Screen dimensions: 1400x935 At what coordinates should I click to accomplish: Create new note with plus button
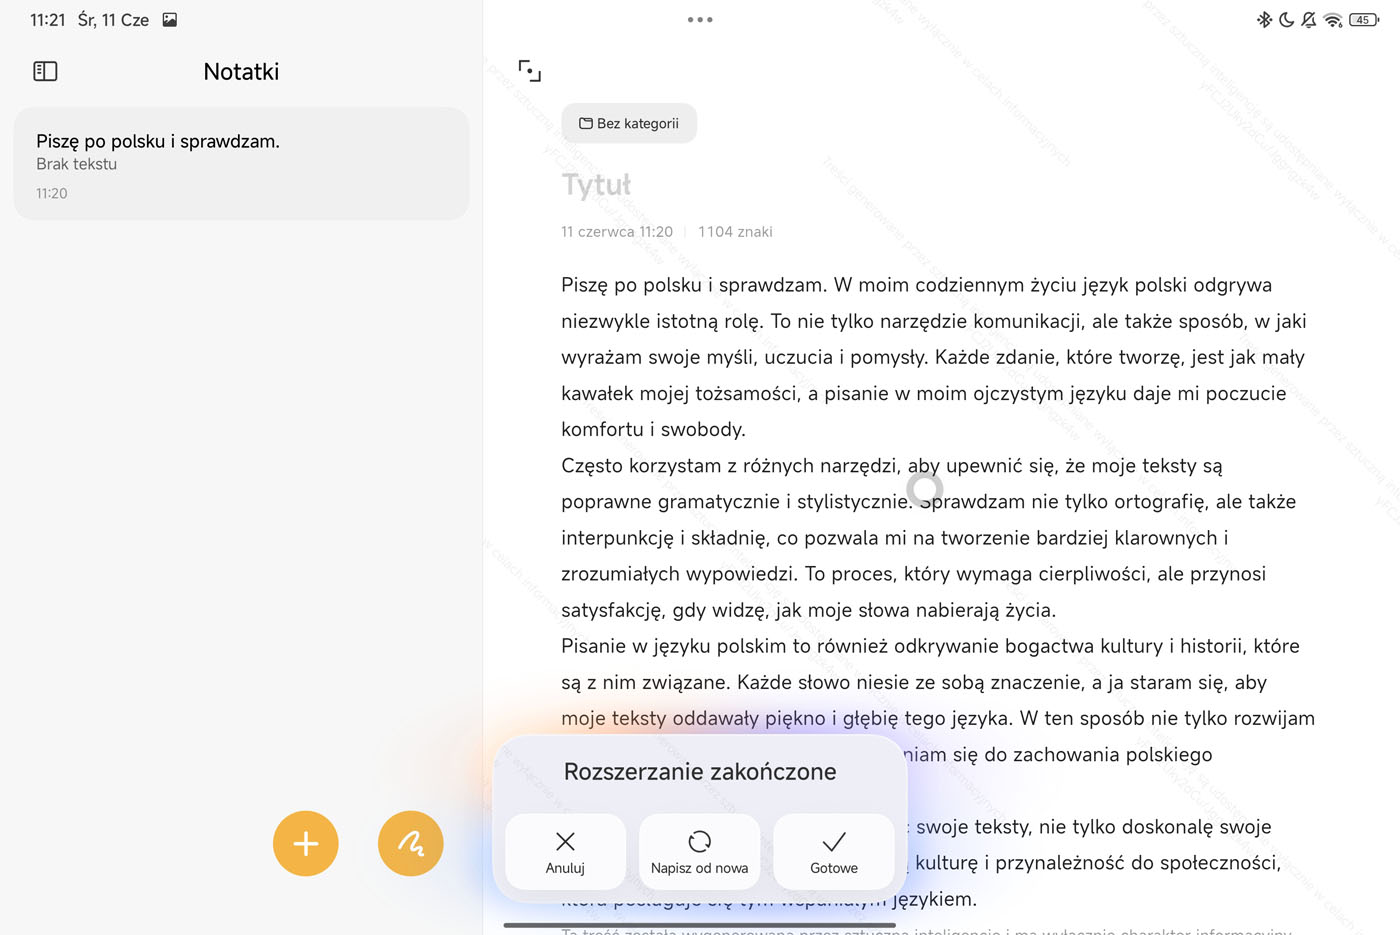(x=306, y=843)
